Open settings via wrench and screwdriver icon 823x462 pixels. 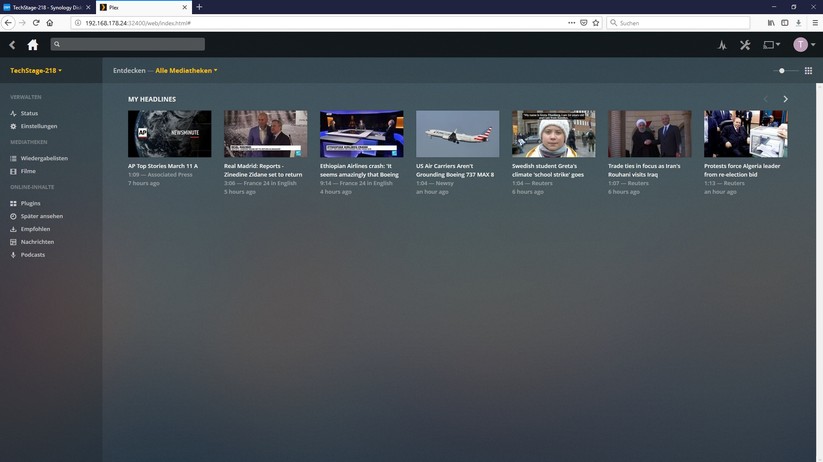pos(745,45)
